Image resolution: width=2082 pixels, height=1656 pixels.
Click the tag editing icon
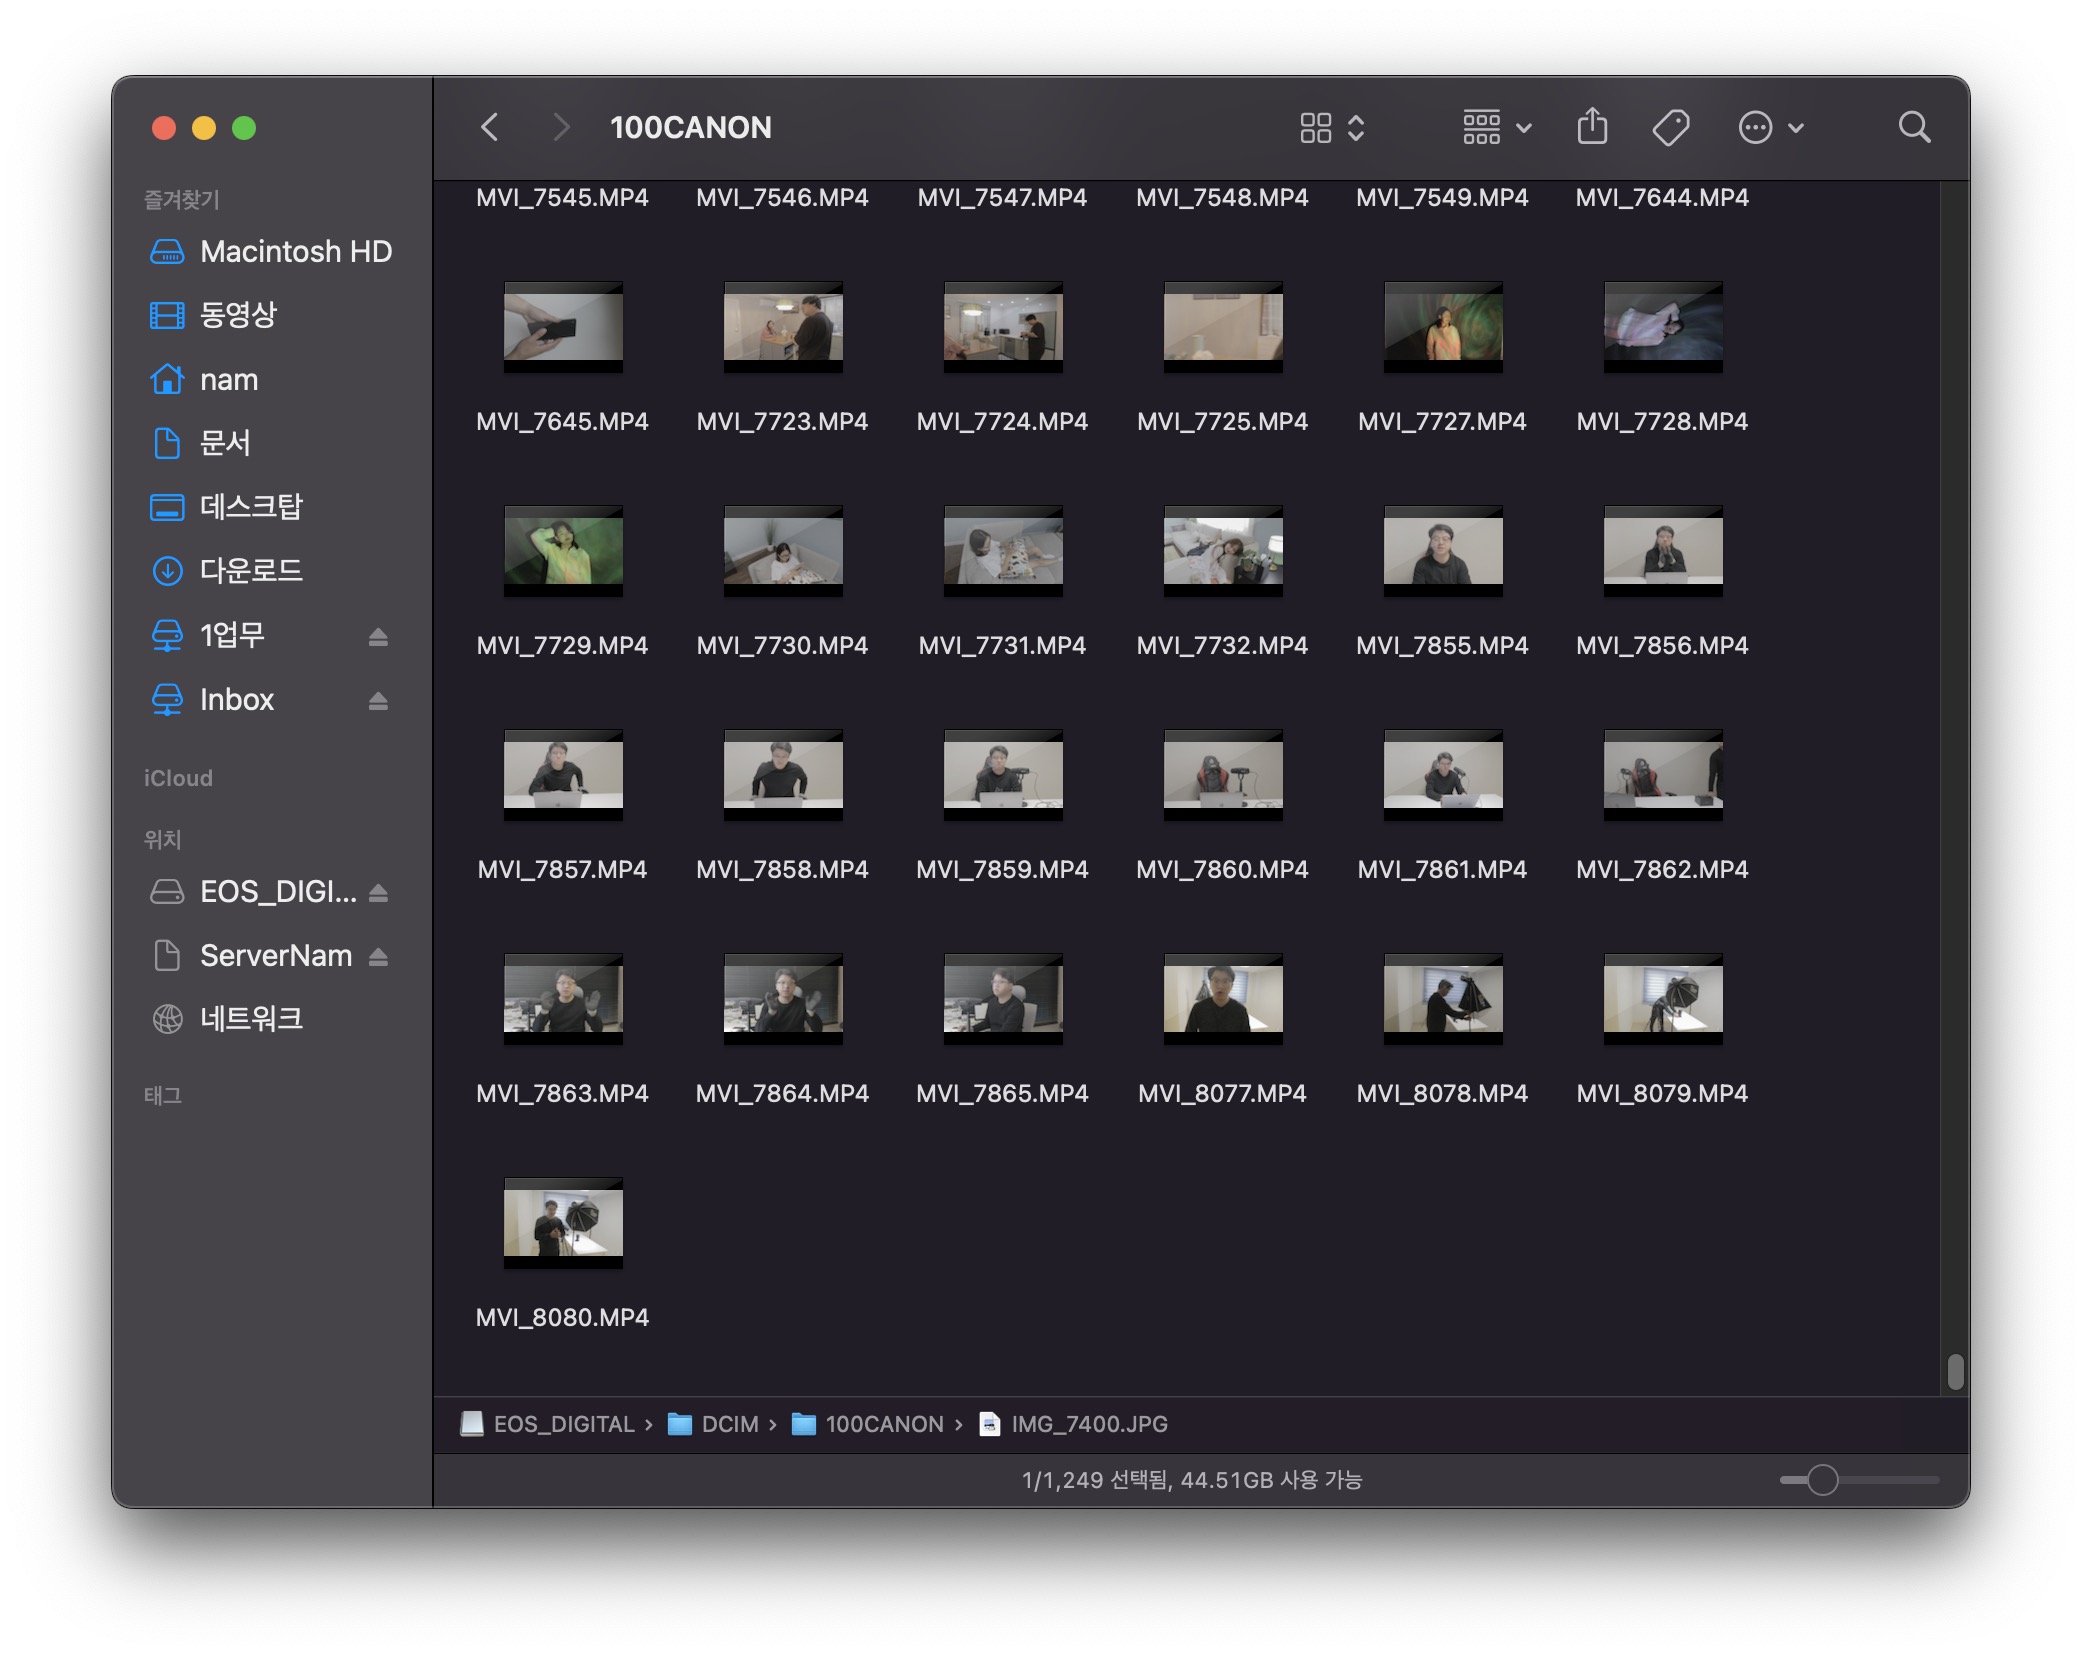1671,127
